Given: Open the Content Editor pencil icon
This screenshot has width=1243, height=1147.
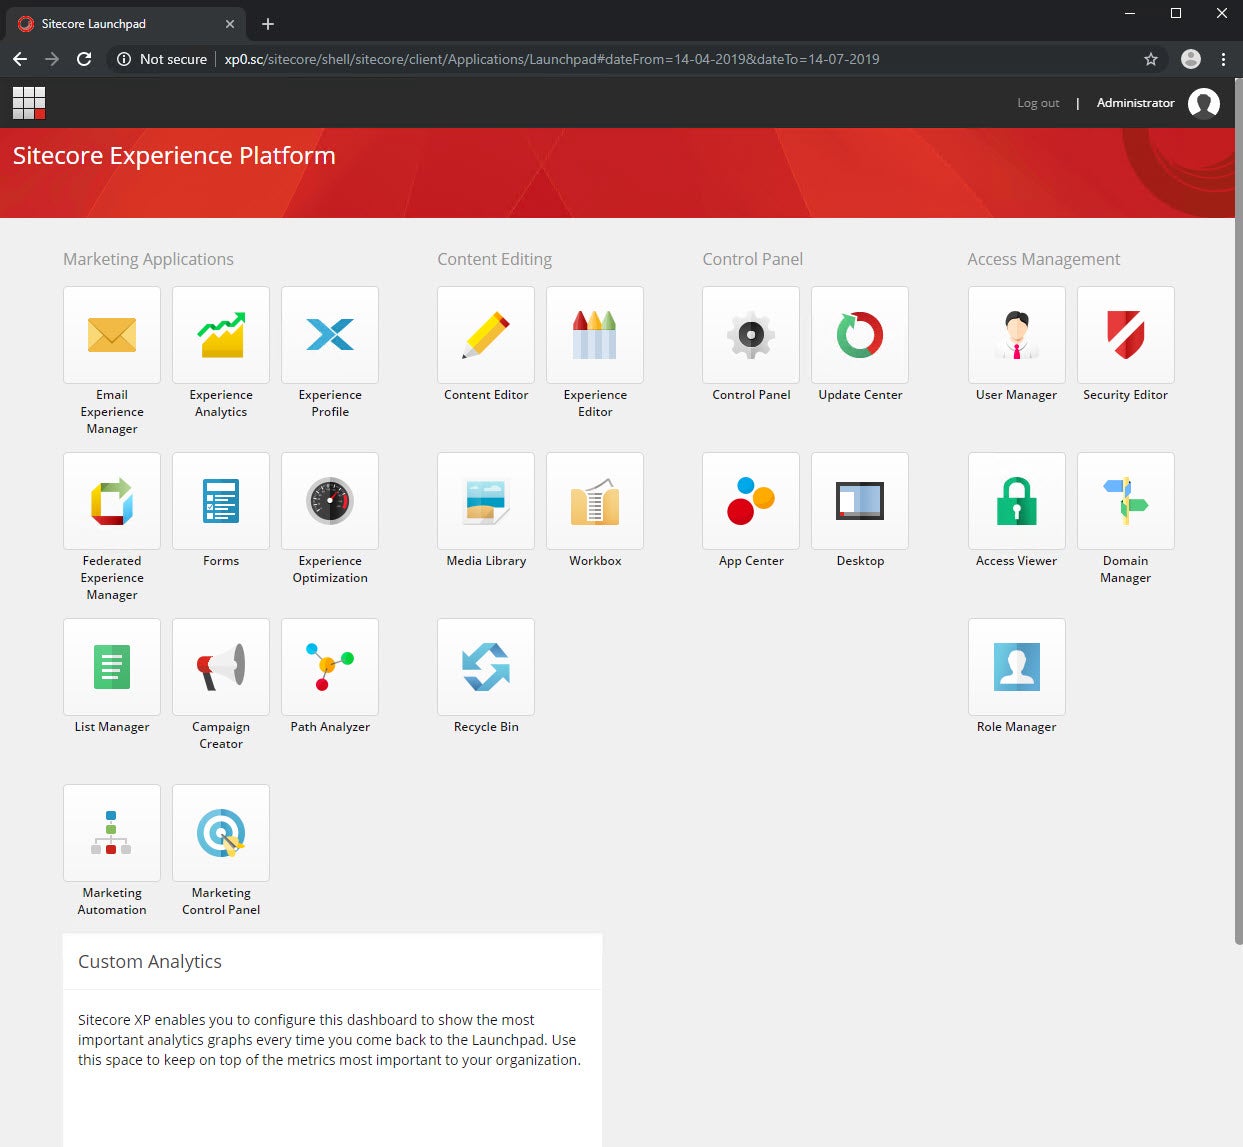Looking at the screenshot, I should coord(486,335).
